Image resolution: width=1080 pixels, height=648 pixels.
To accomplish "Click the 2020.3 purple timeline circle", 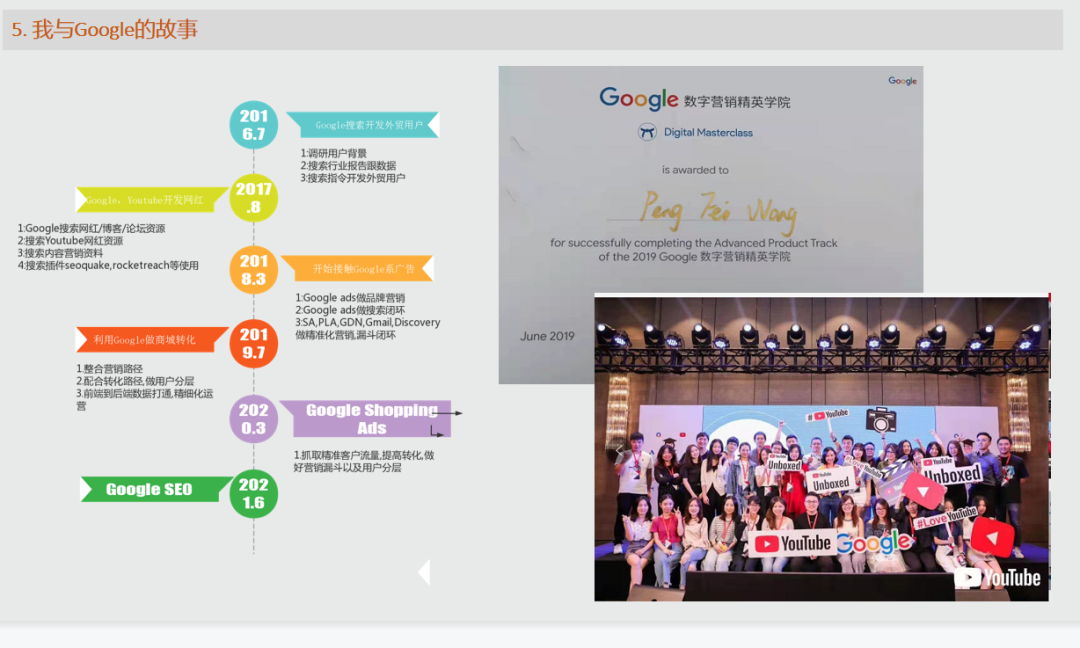I will click(253, 419).
